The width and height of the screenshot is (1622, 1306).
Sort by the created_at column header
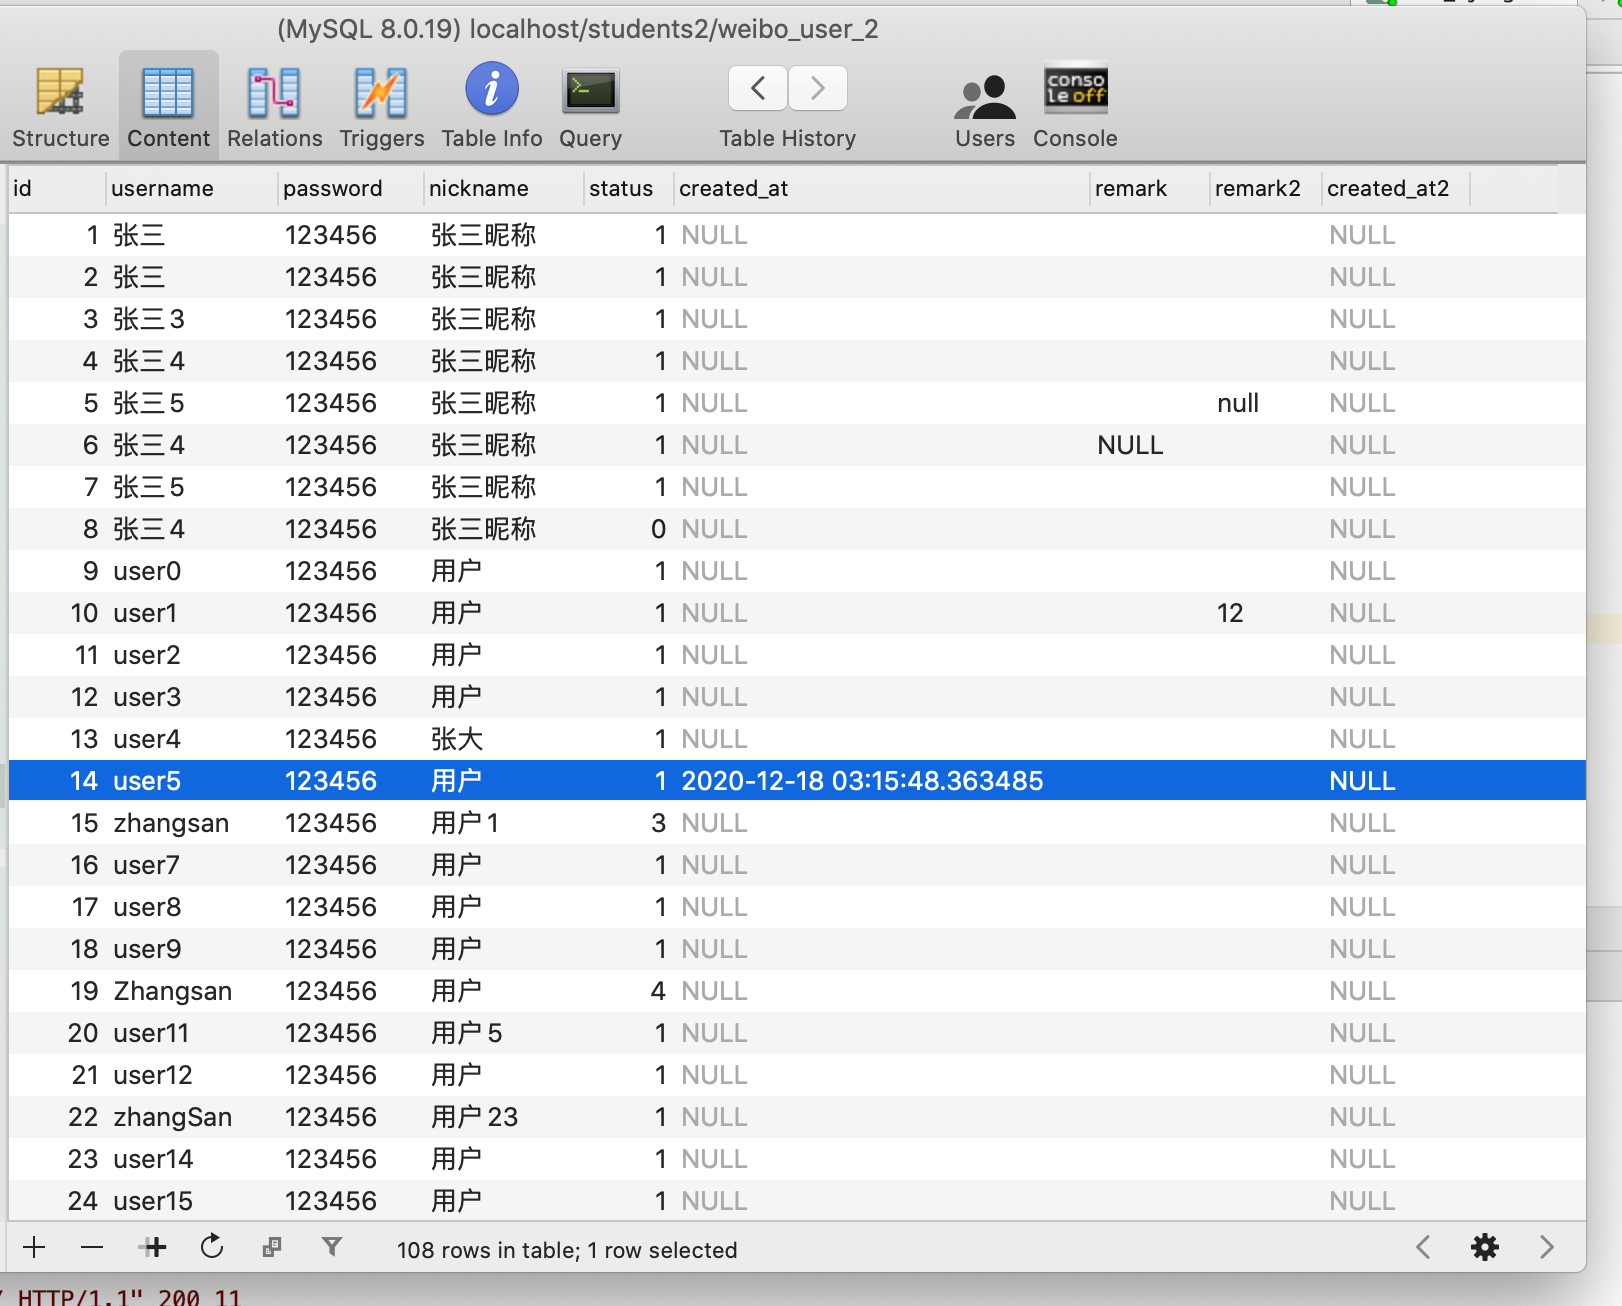(882, 188)
